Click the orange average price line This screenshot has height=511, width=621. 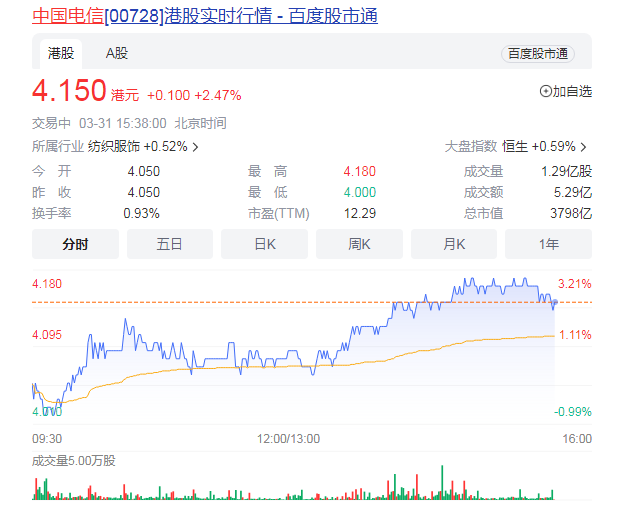[x=300, y=367]
